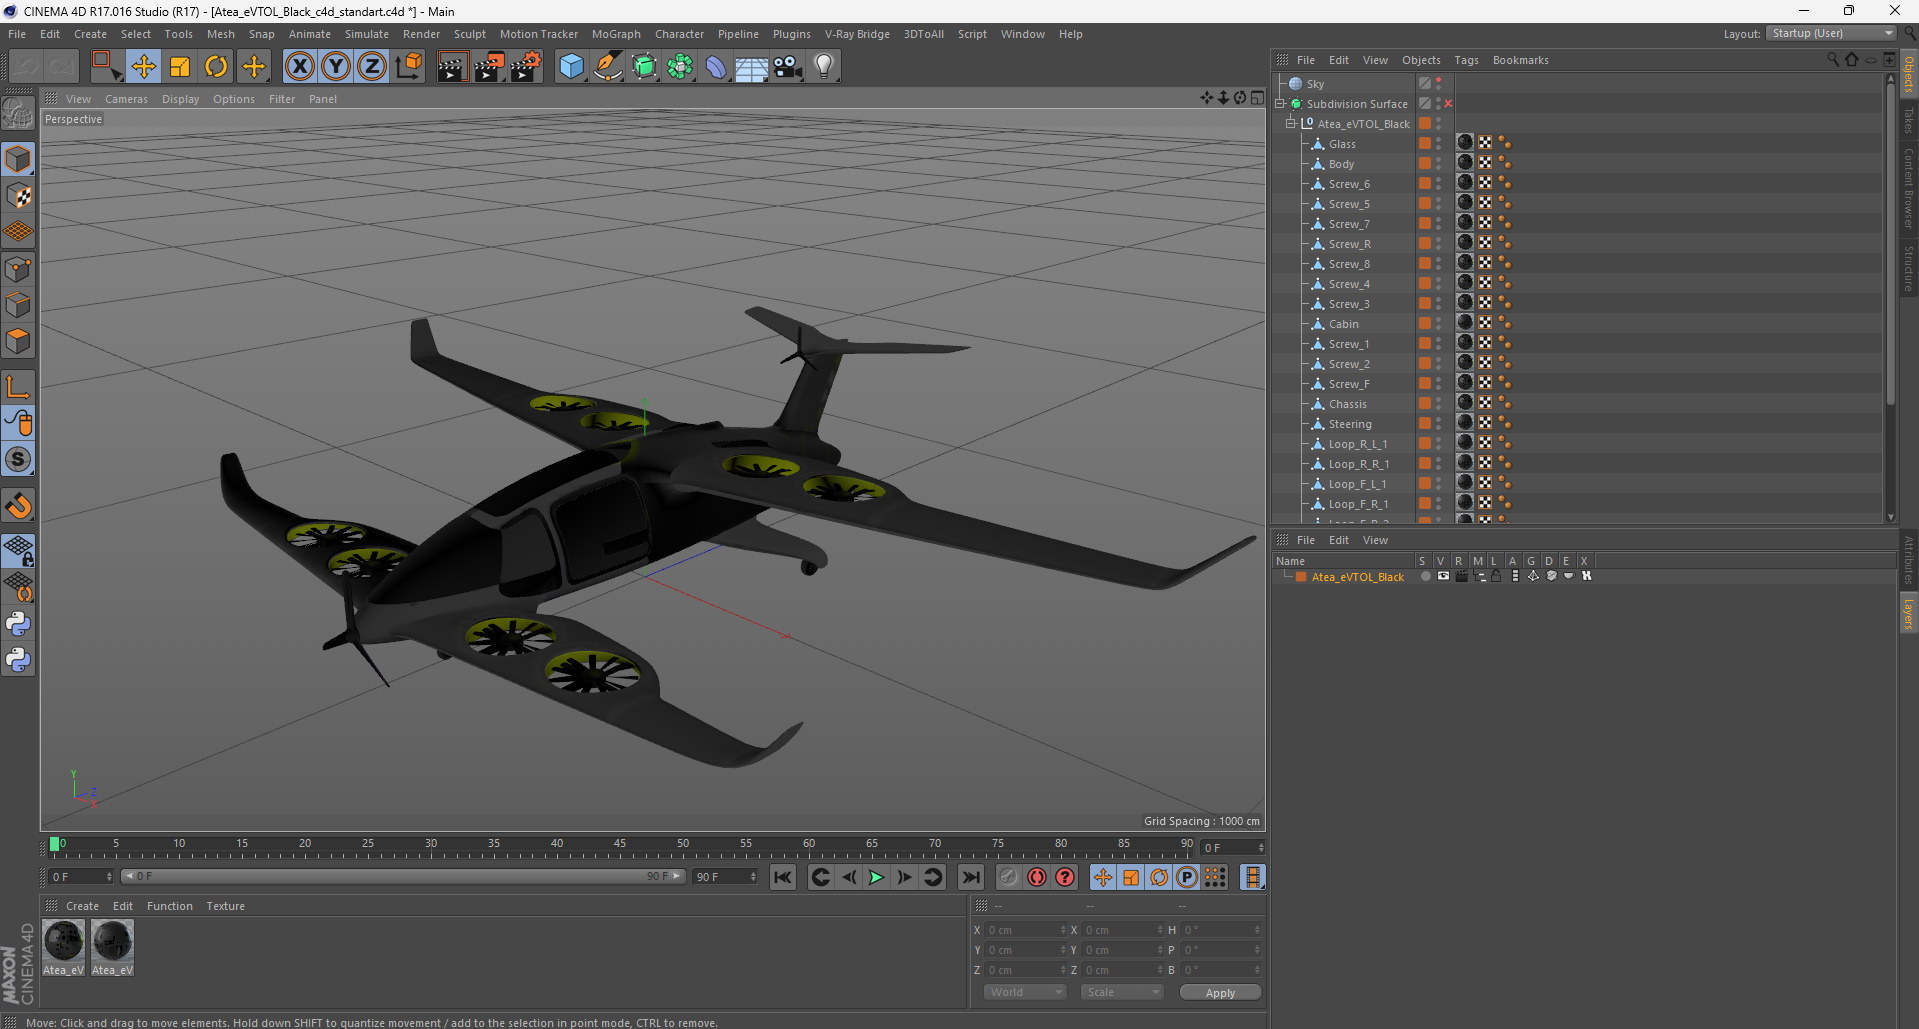Play the animation forwards
Image resolution: width=1919 pixels, height=1029 pixels.
click(x=876, y=877)
